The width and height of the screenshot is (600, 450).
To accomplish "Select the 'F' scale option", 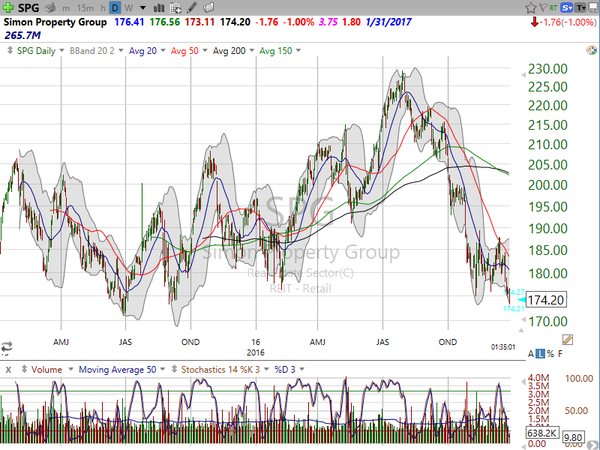I will point(560,354).
